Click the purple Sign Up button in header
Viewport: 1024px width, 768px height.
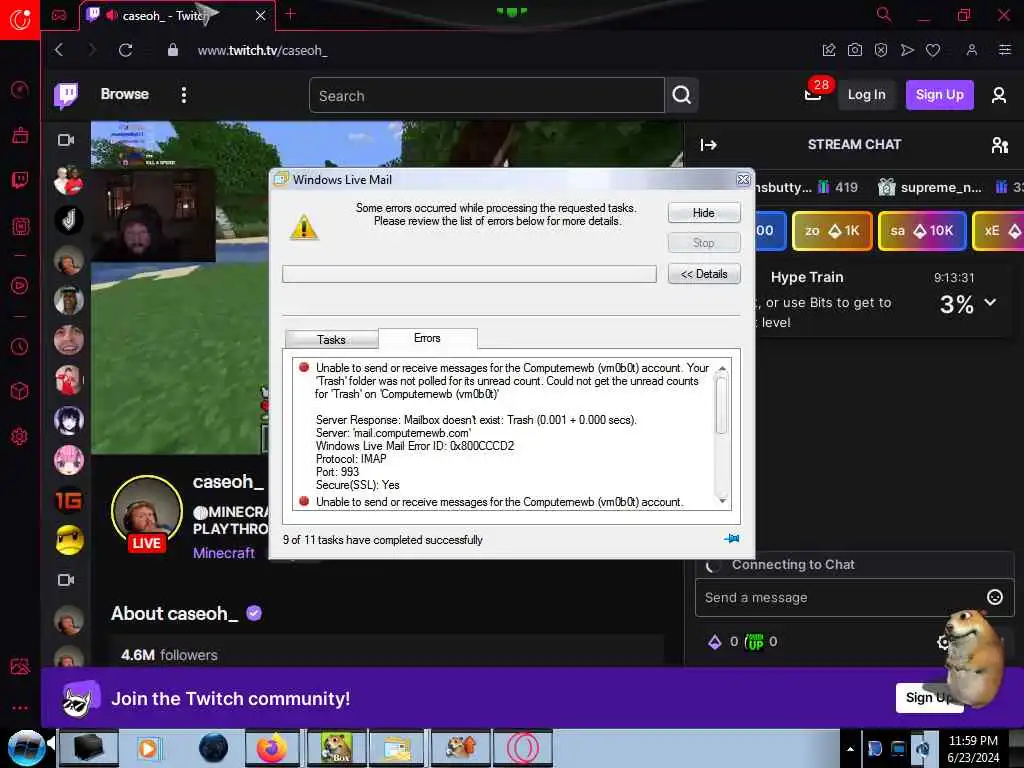pyautogui.click(x=940, y=95)
